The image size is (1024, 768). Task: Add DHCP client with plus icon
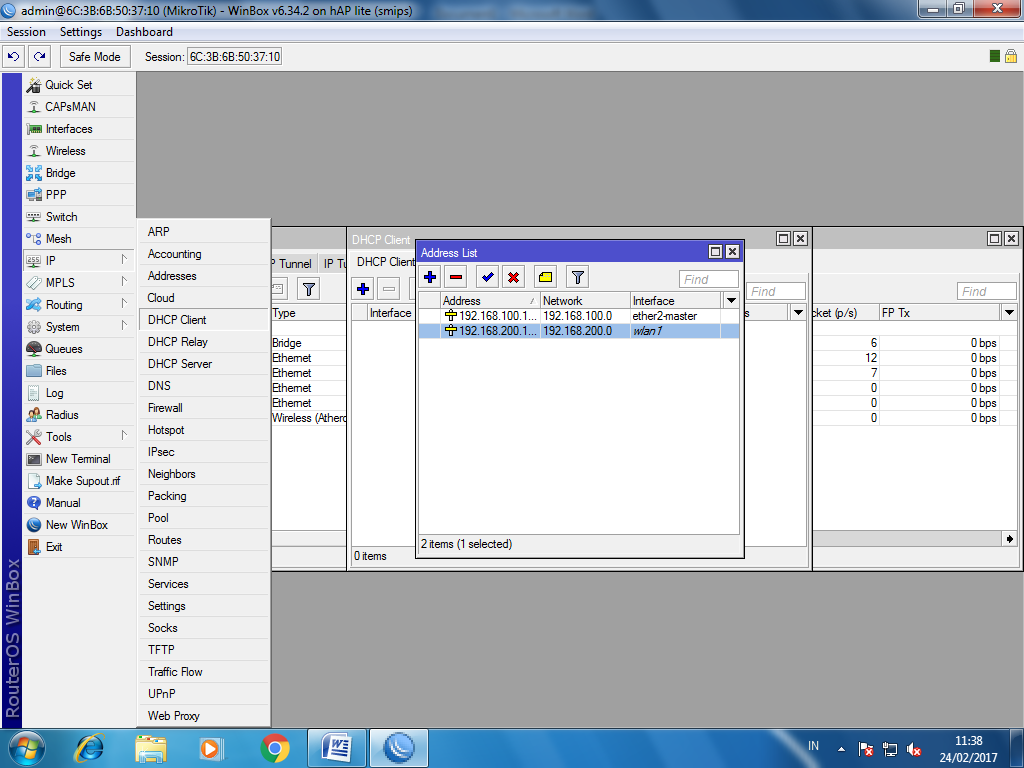(363, 289)
